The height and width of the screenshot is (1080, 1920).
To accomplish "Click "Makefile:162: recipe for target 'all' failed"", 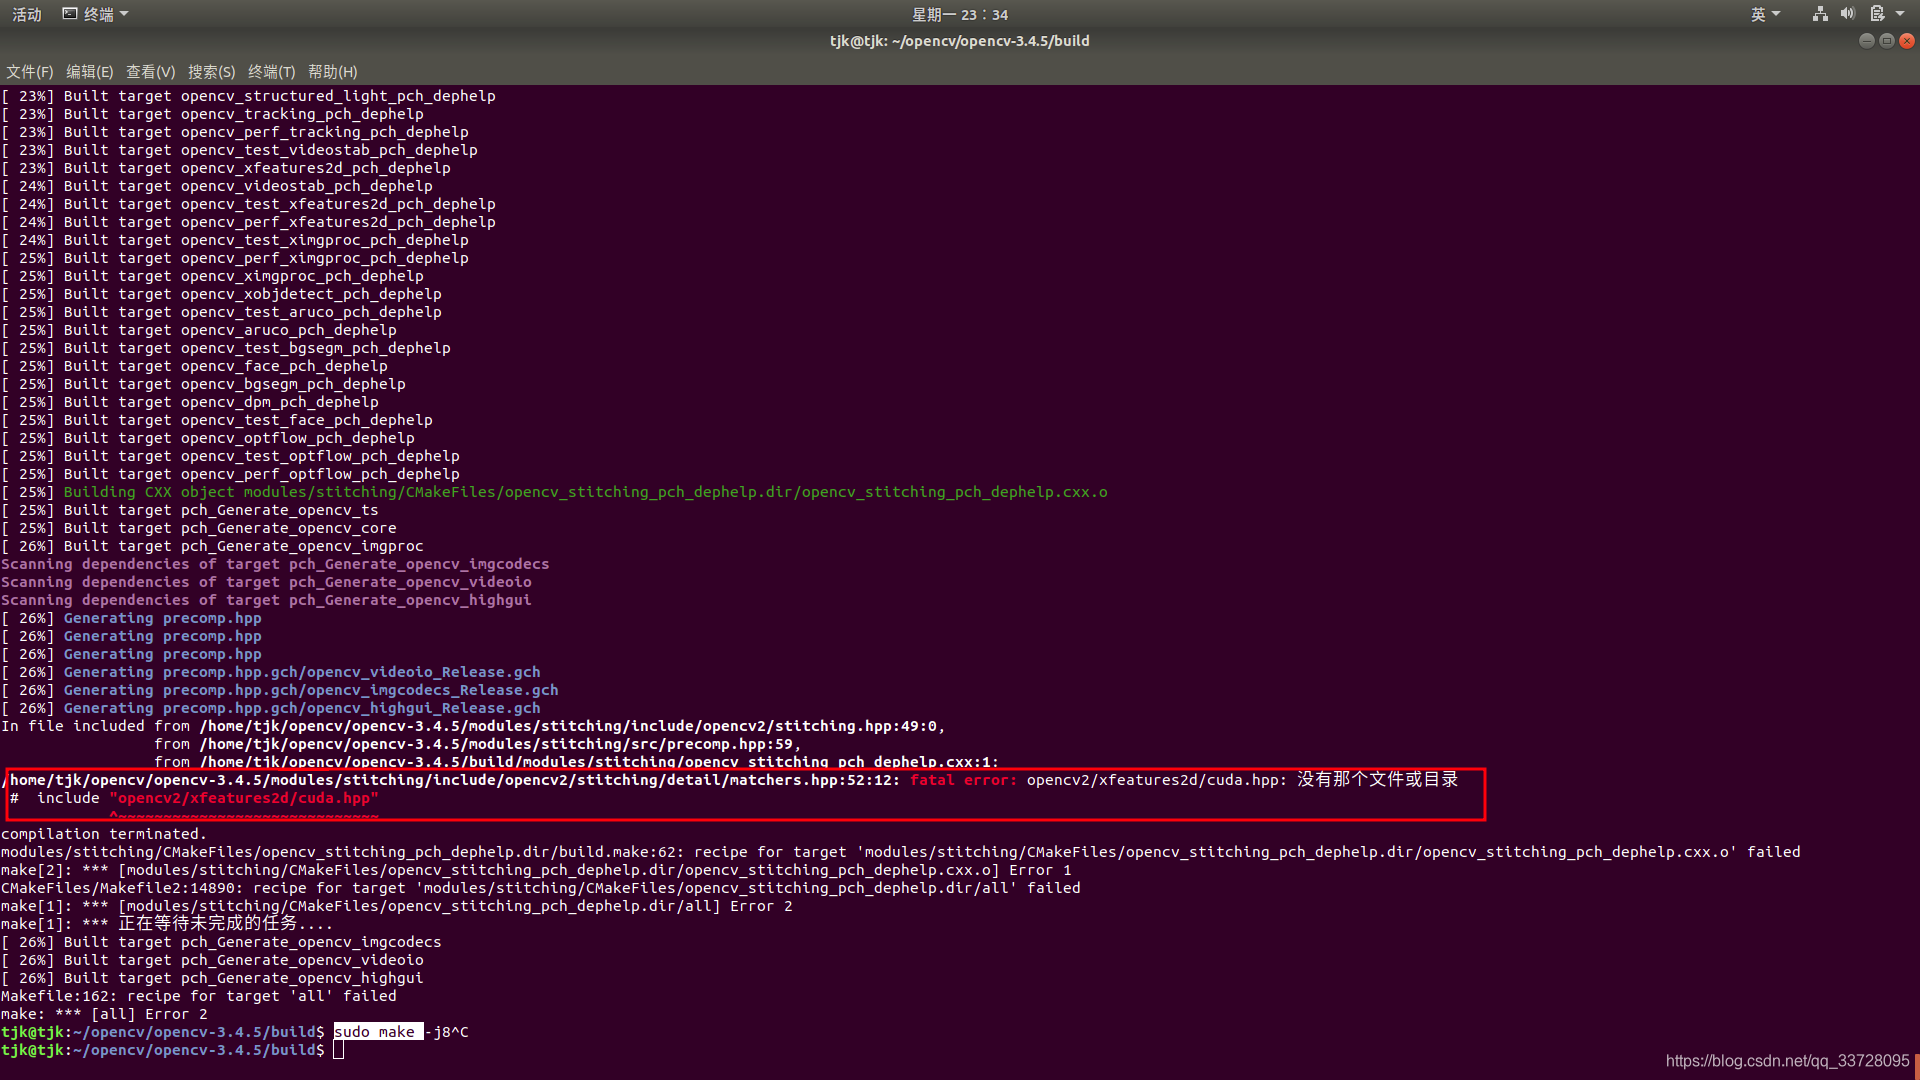I will tap(198, 996).
